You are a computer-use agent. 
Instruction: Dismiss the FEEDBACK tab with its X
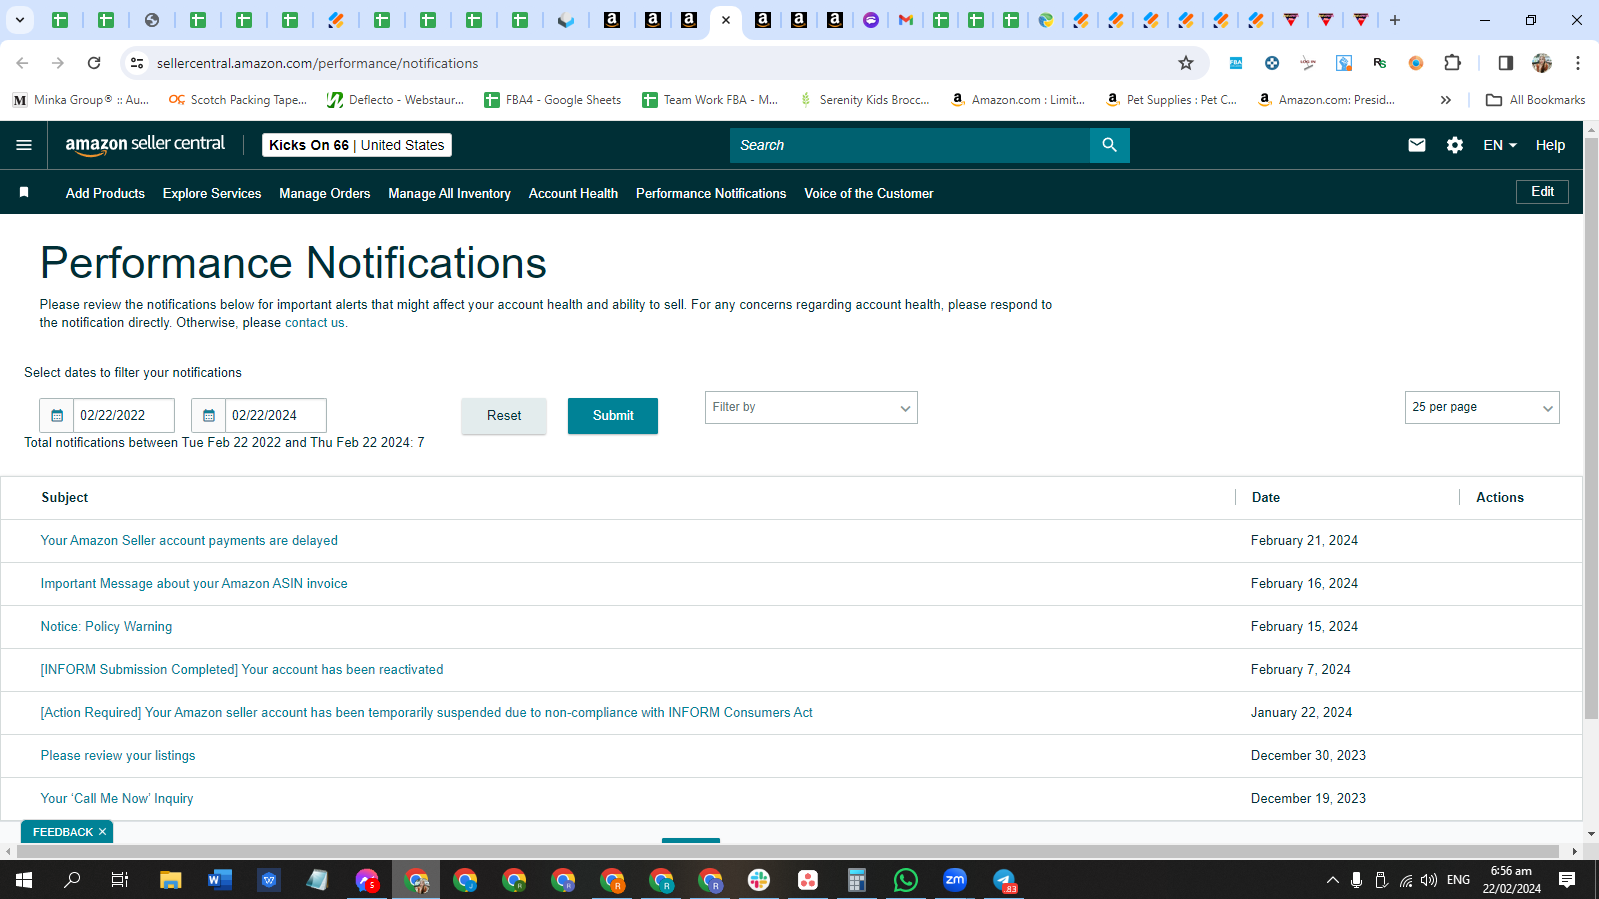coord(103,832)
